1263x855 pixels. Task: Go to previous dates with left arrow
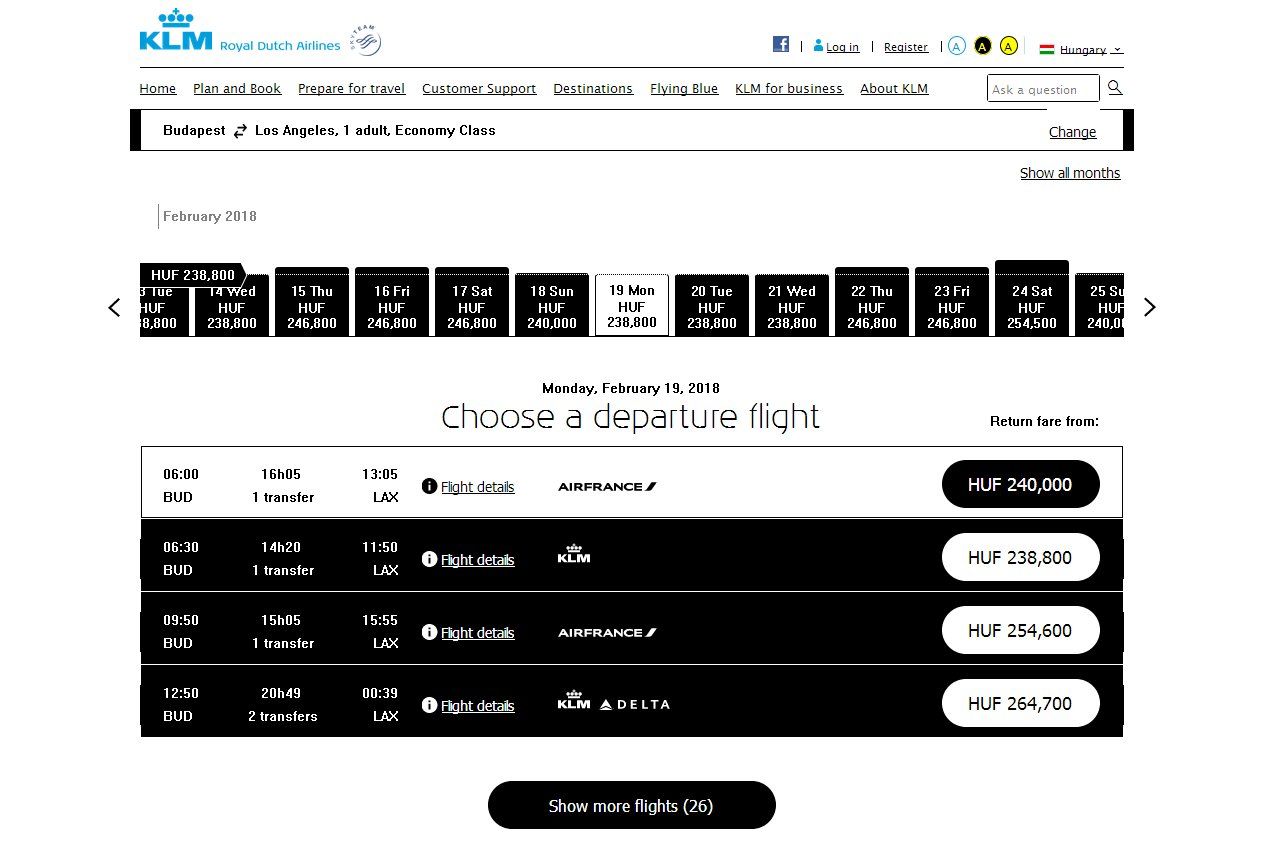coord(115,307)
